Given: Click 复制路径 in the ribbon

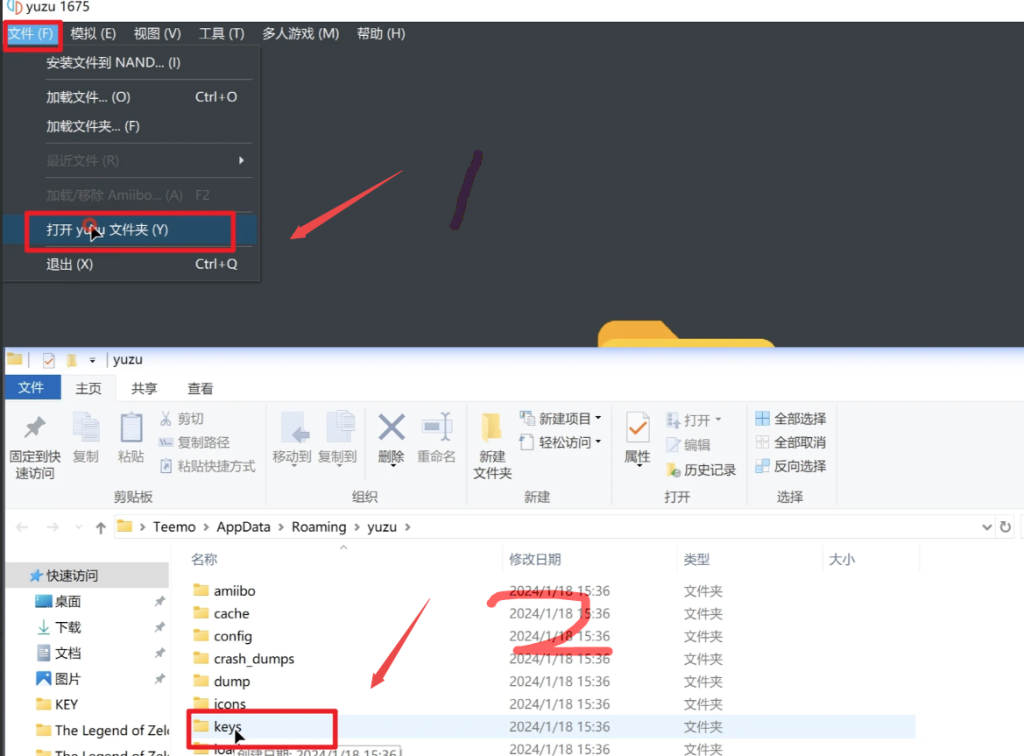Looking at the screenshot, I should coord(195,443).
